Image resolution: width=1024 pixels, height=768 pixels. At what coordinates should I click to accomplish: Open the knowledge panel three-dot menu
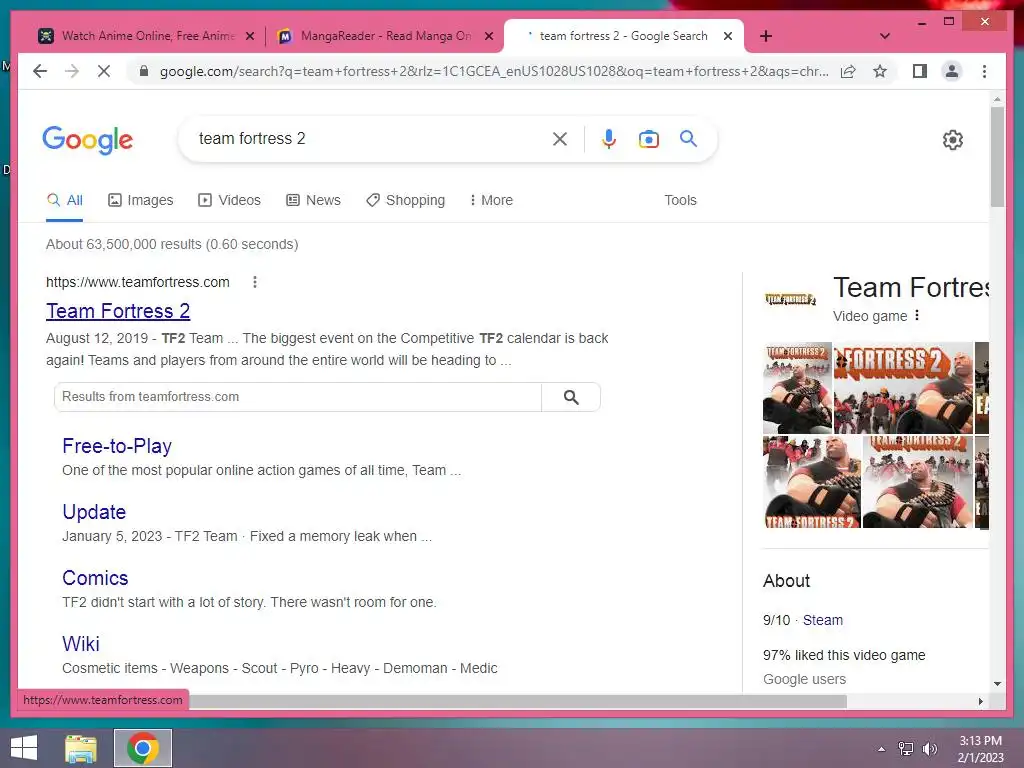tap(917, 316)
